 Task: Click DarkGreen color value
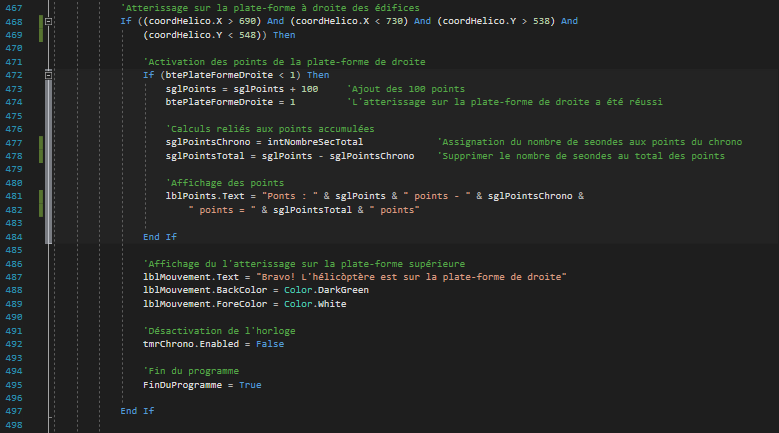pos(343,290)
